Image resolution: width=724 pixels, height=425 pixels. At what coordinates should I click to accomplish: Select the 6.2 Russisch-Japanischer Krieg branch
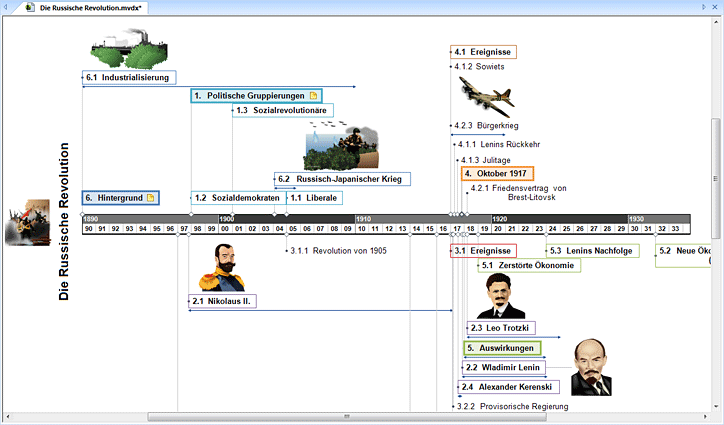point(342,179)
